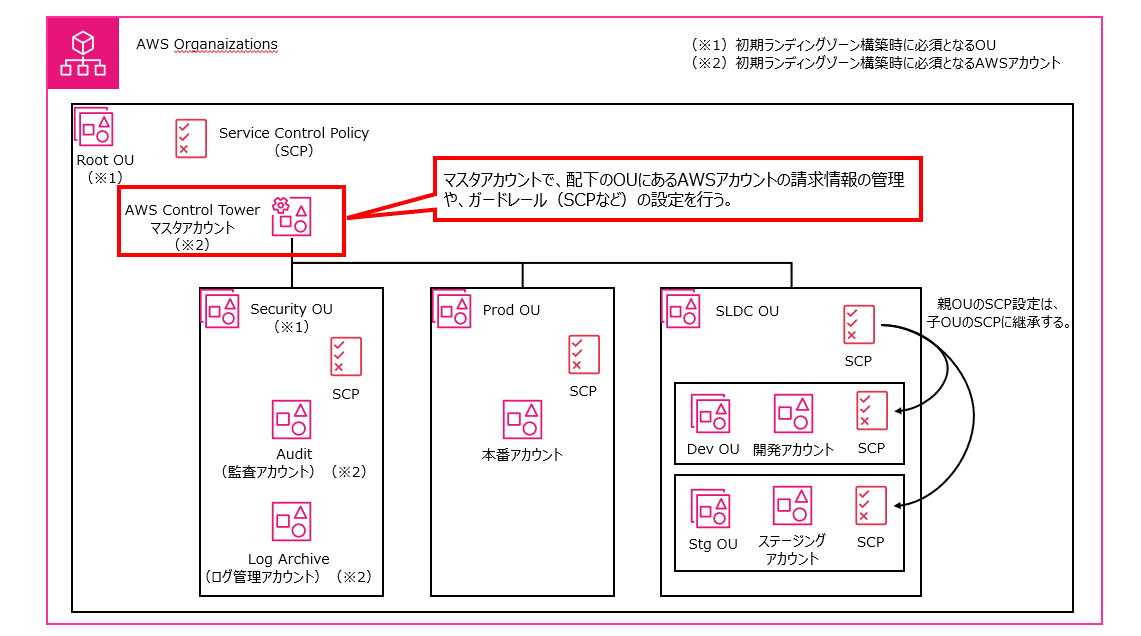This screenshot has height=636, width=1141.
Task: Click the SCP icon at the top of SLDC OU
Action: 859,325
